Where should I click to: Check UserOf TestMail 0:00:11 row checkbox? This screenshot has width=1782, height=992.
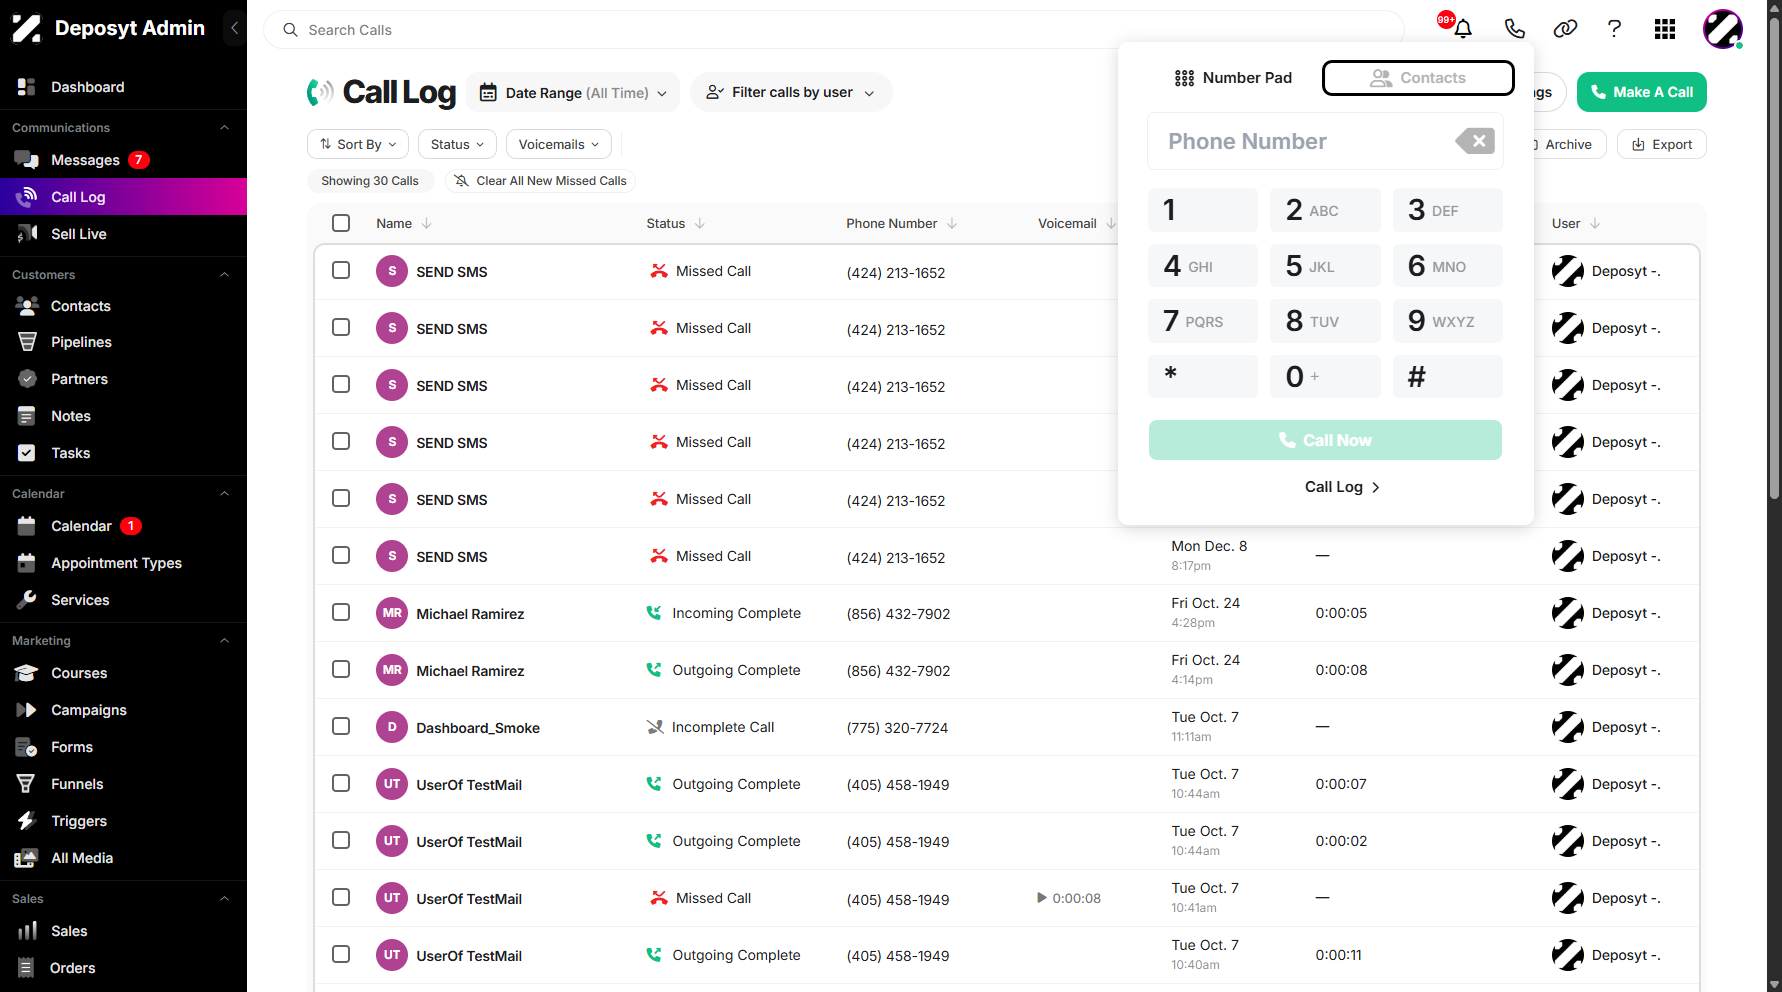[341, 954]
